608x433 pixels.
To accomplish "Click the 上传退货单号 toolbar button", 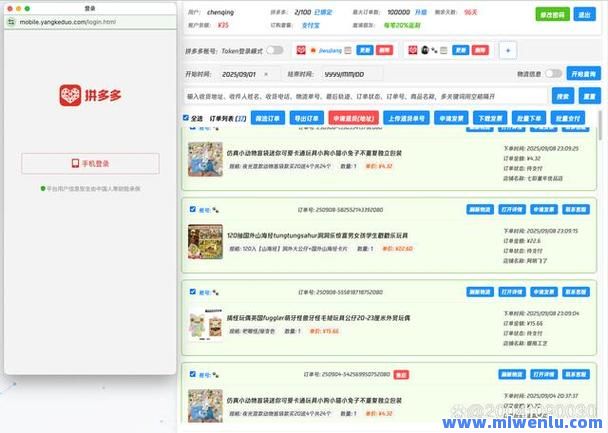I will click(x=406, y=118).
